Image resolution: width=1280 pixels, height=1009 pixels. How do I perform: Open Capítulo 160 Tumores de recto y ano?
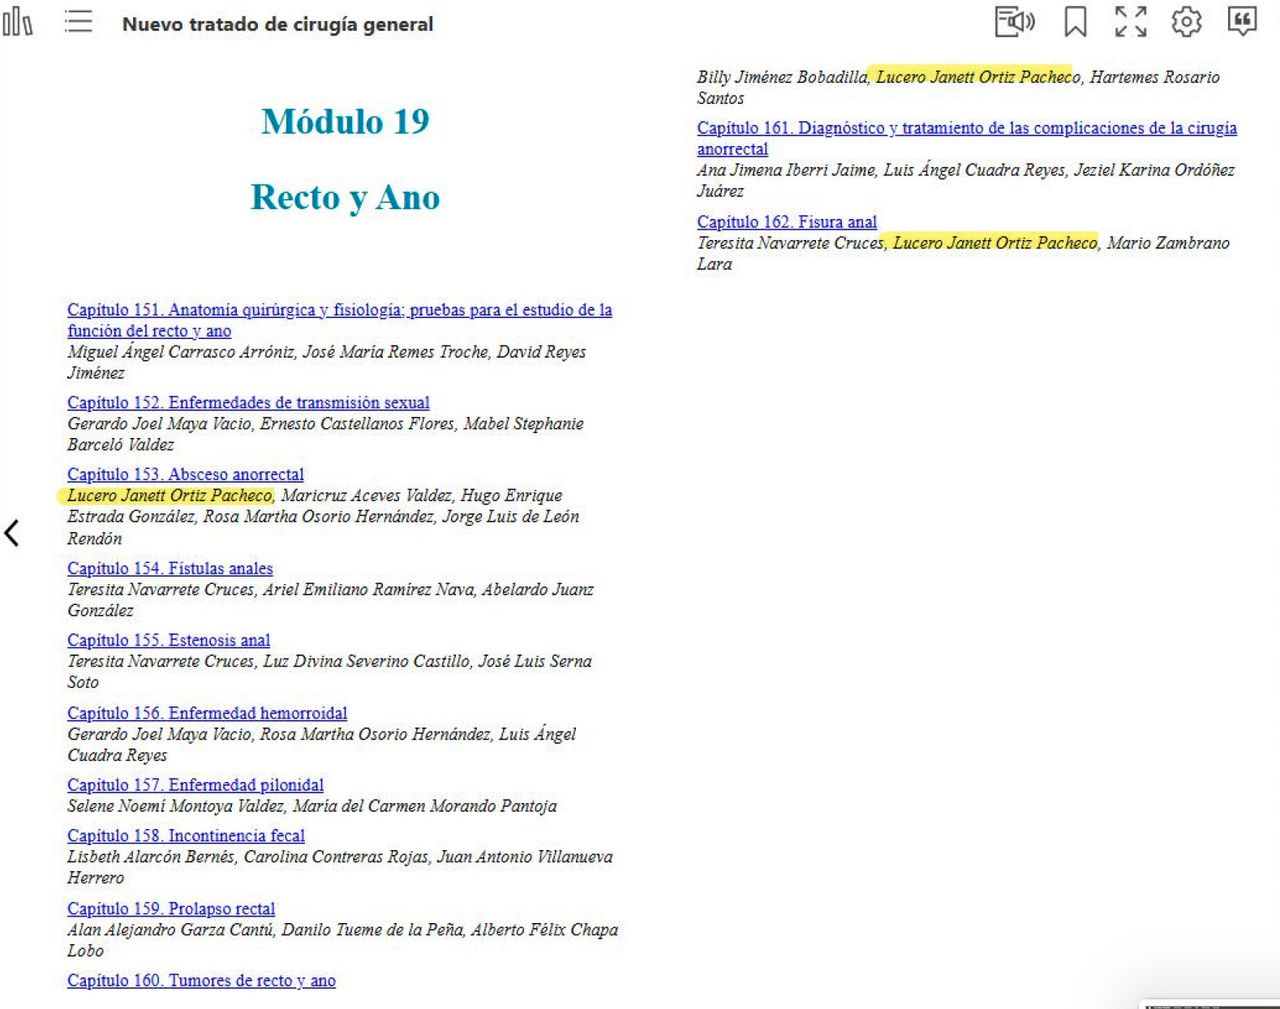coord(201,980)
